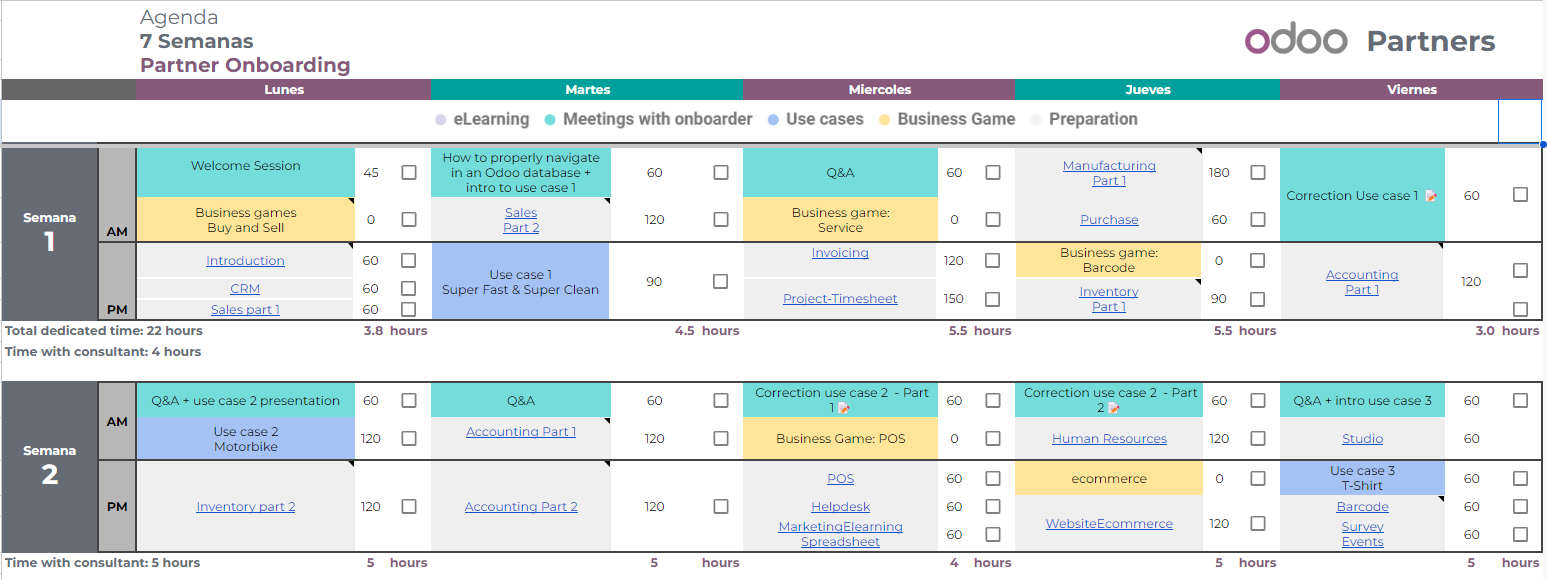The image size is (1547, 580).
Task: Tick the Accounting Part 2 checkbox
Action: (x=720, y=507)
